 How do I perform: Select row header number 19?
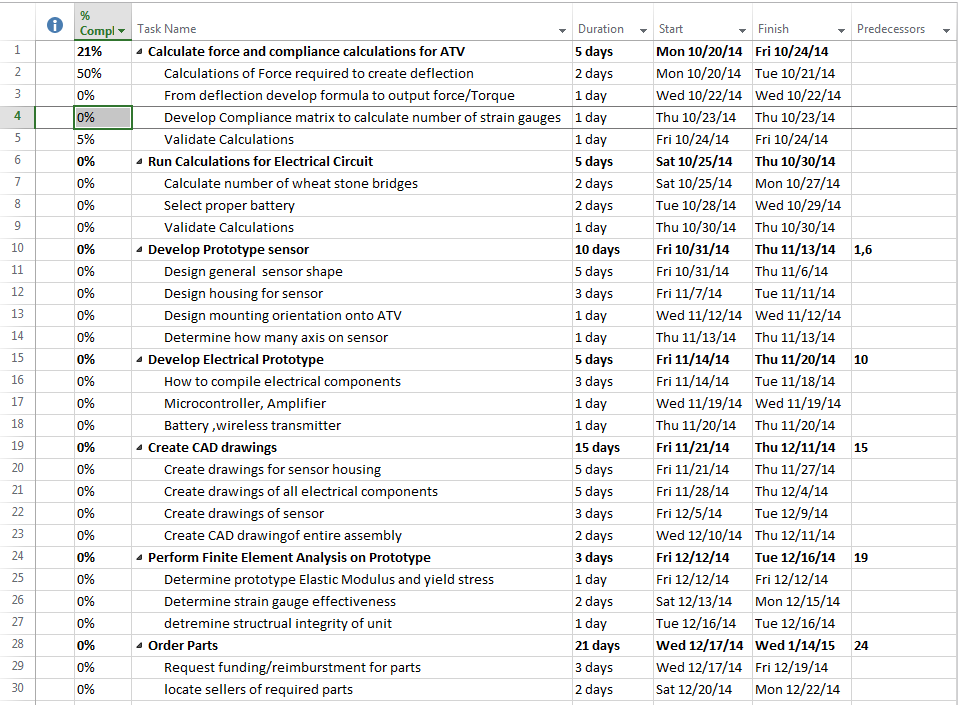(18, 447)
